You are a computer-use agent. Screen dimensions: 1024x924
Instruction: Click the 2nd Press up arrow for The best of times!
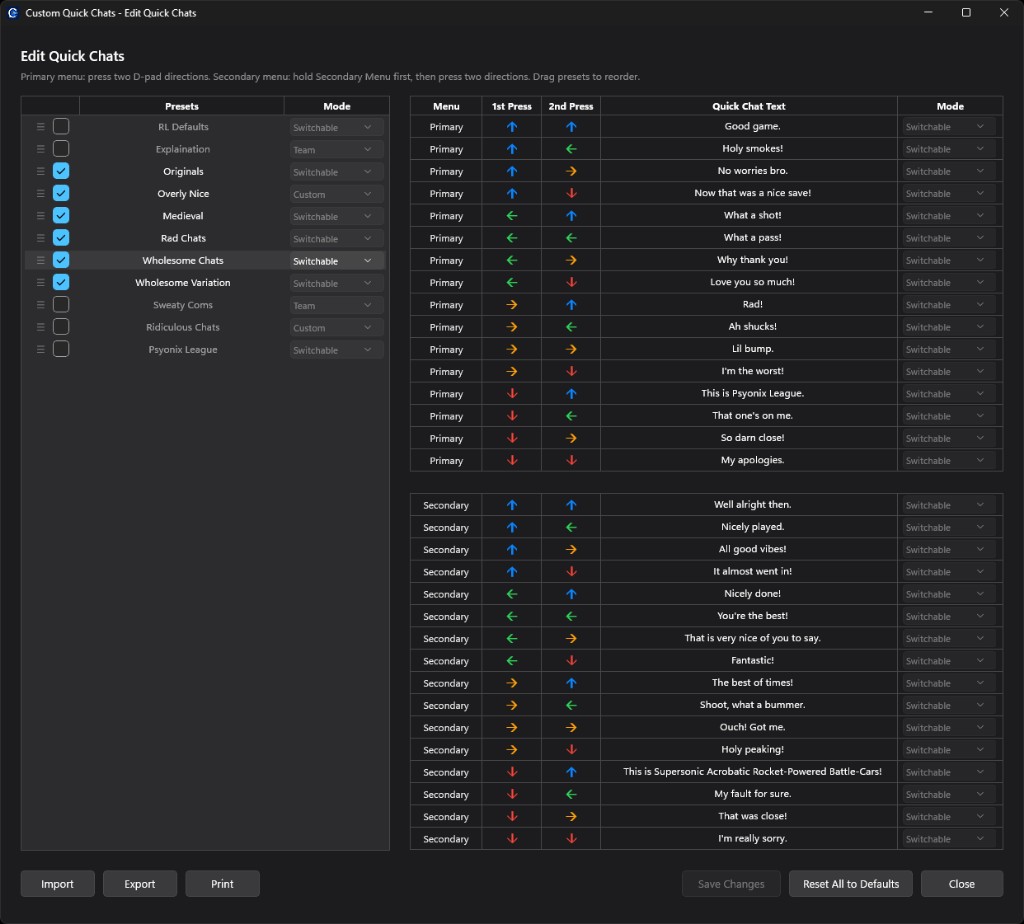(x=571, y=683)
